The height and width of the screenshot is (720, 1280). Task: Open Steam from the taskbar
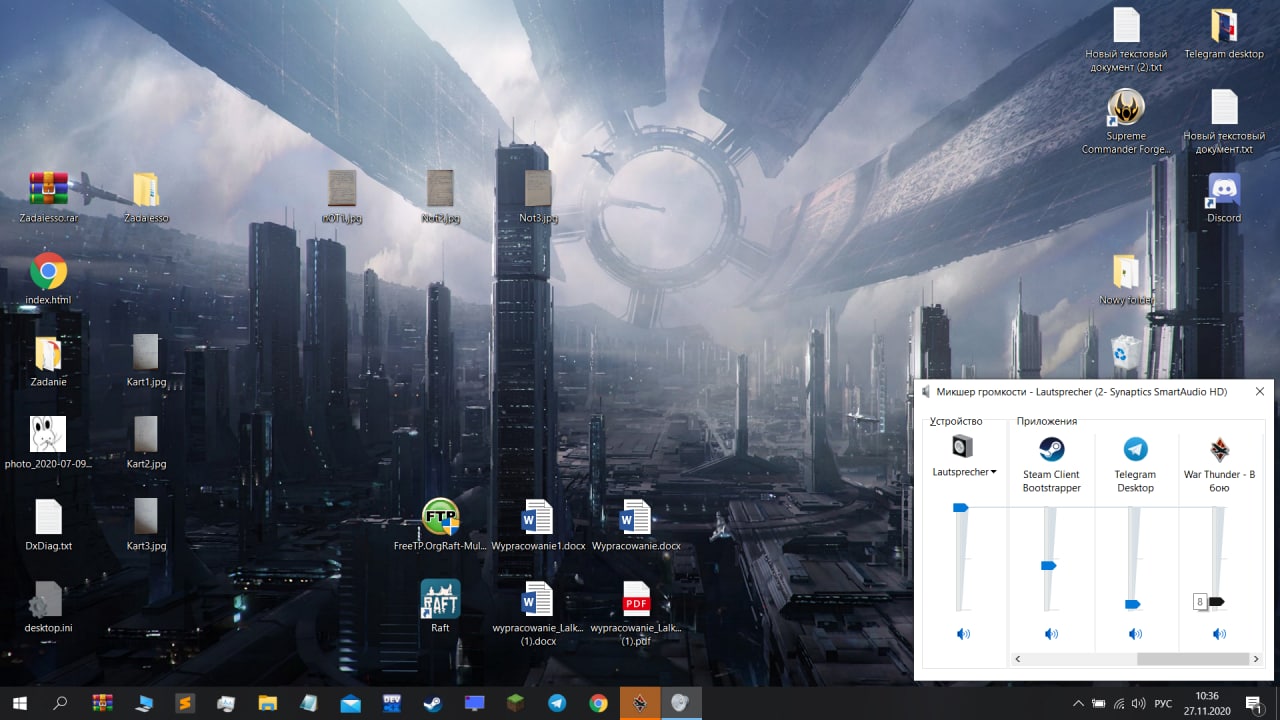[x=433, y=703]
